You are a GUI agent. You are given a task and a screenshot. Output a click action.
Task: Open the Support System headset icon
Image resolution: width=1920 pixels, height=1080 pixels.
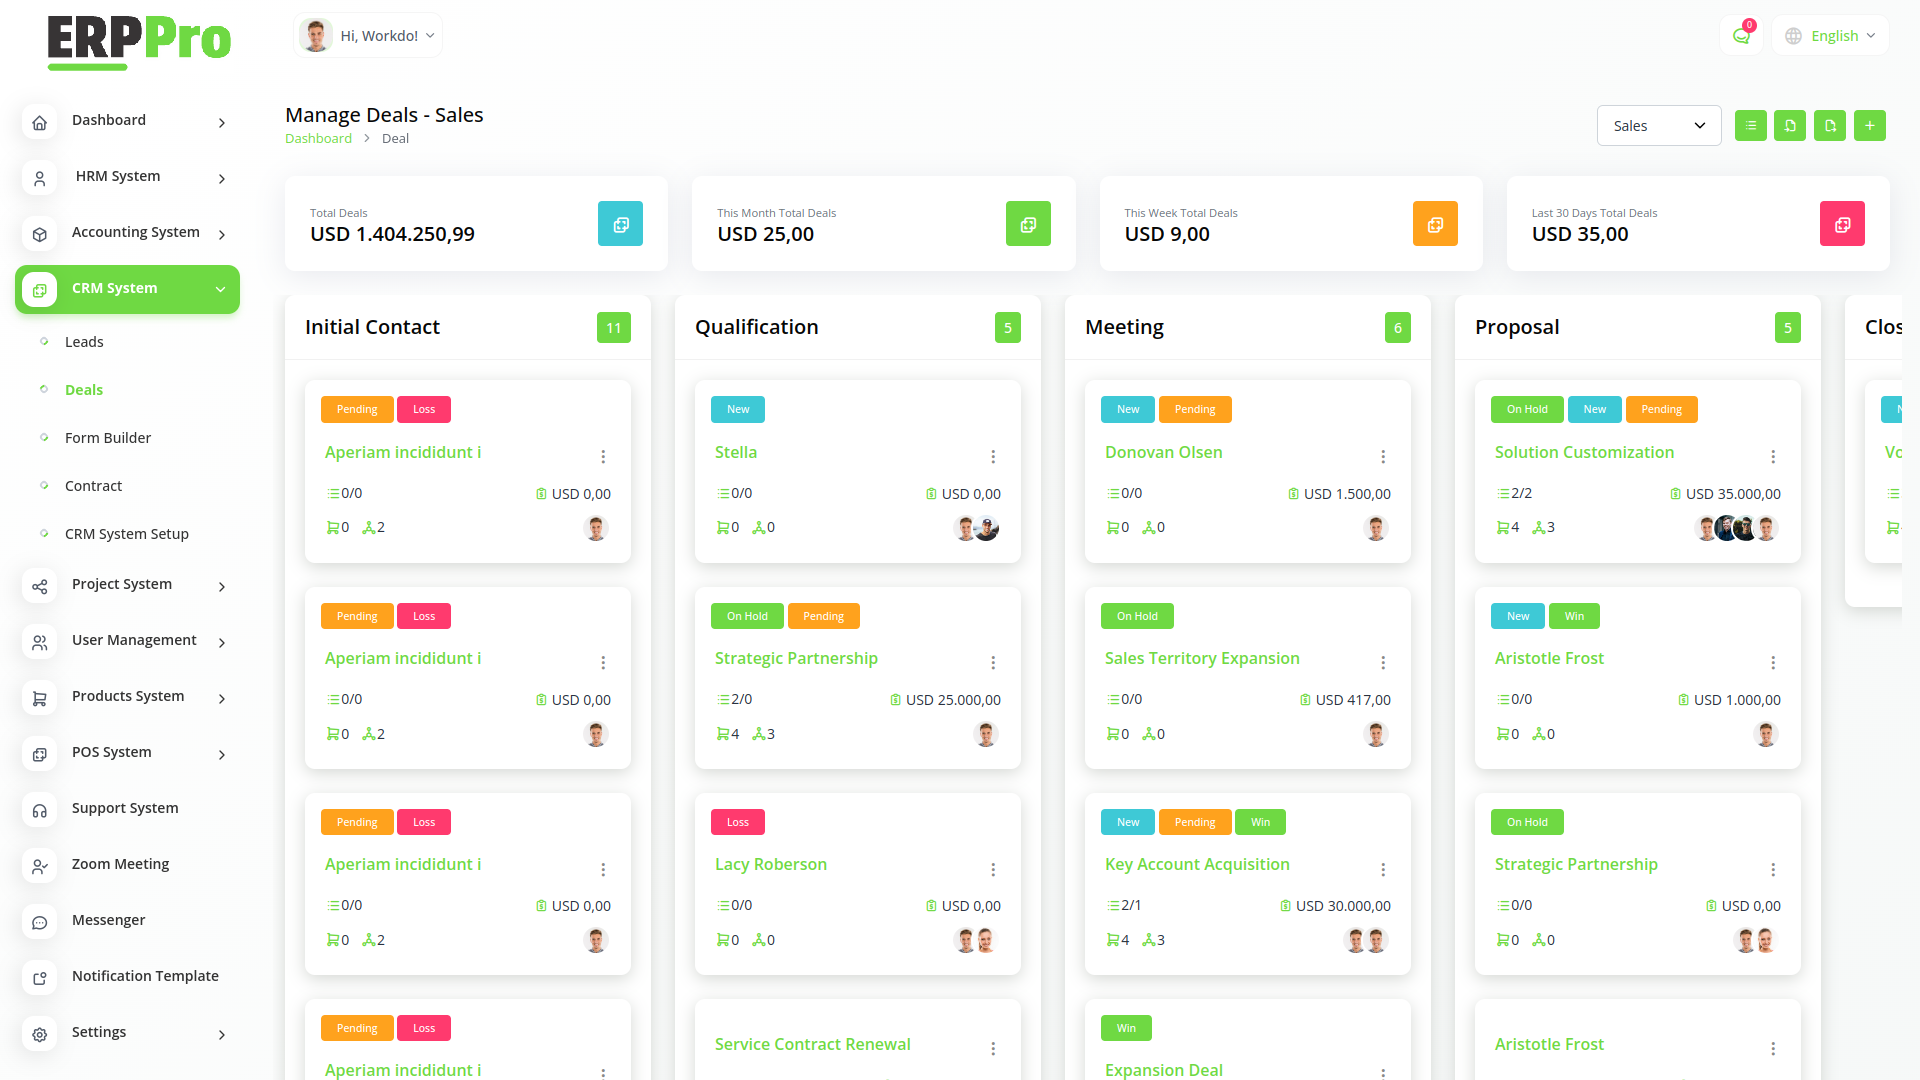(40, 810)
